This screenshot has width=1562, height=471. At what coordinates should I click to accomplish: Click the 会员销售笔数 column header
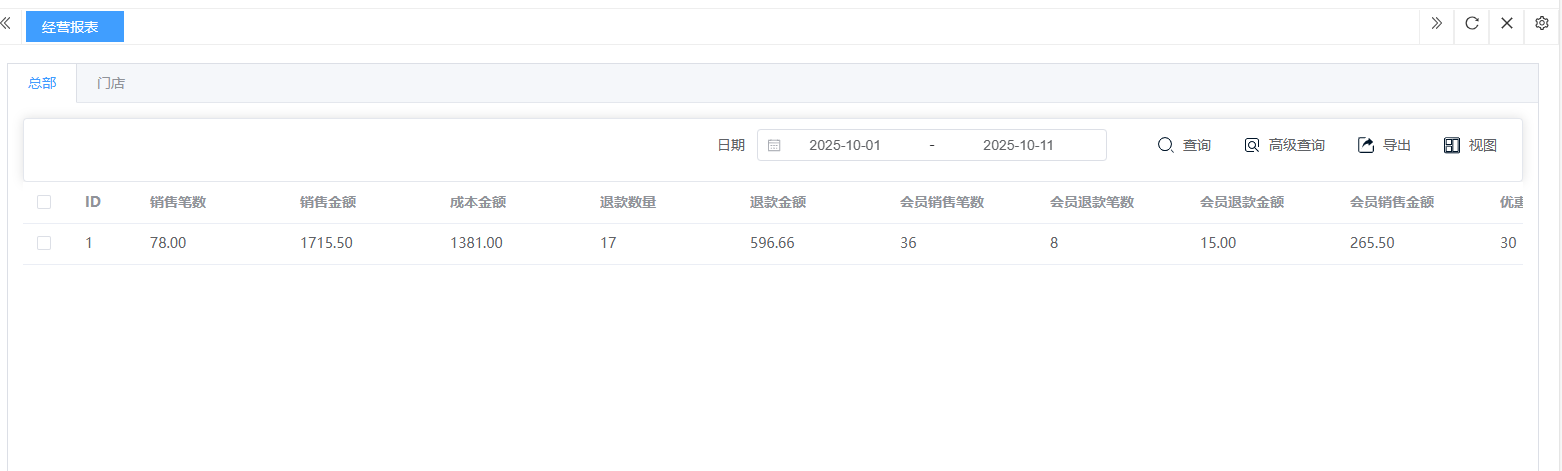pyautogui.click(x=942, y=202)
